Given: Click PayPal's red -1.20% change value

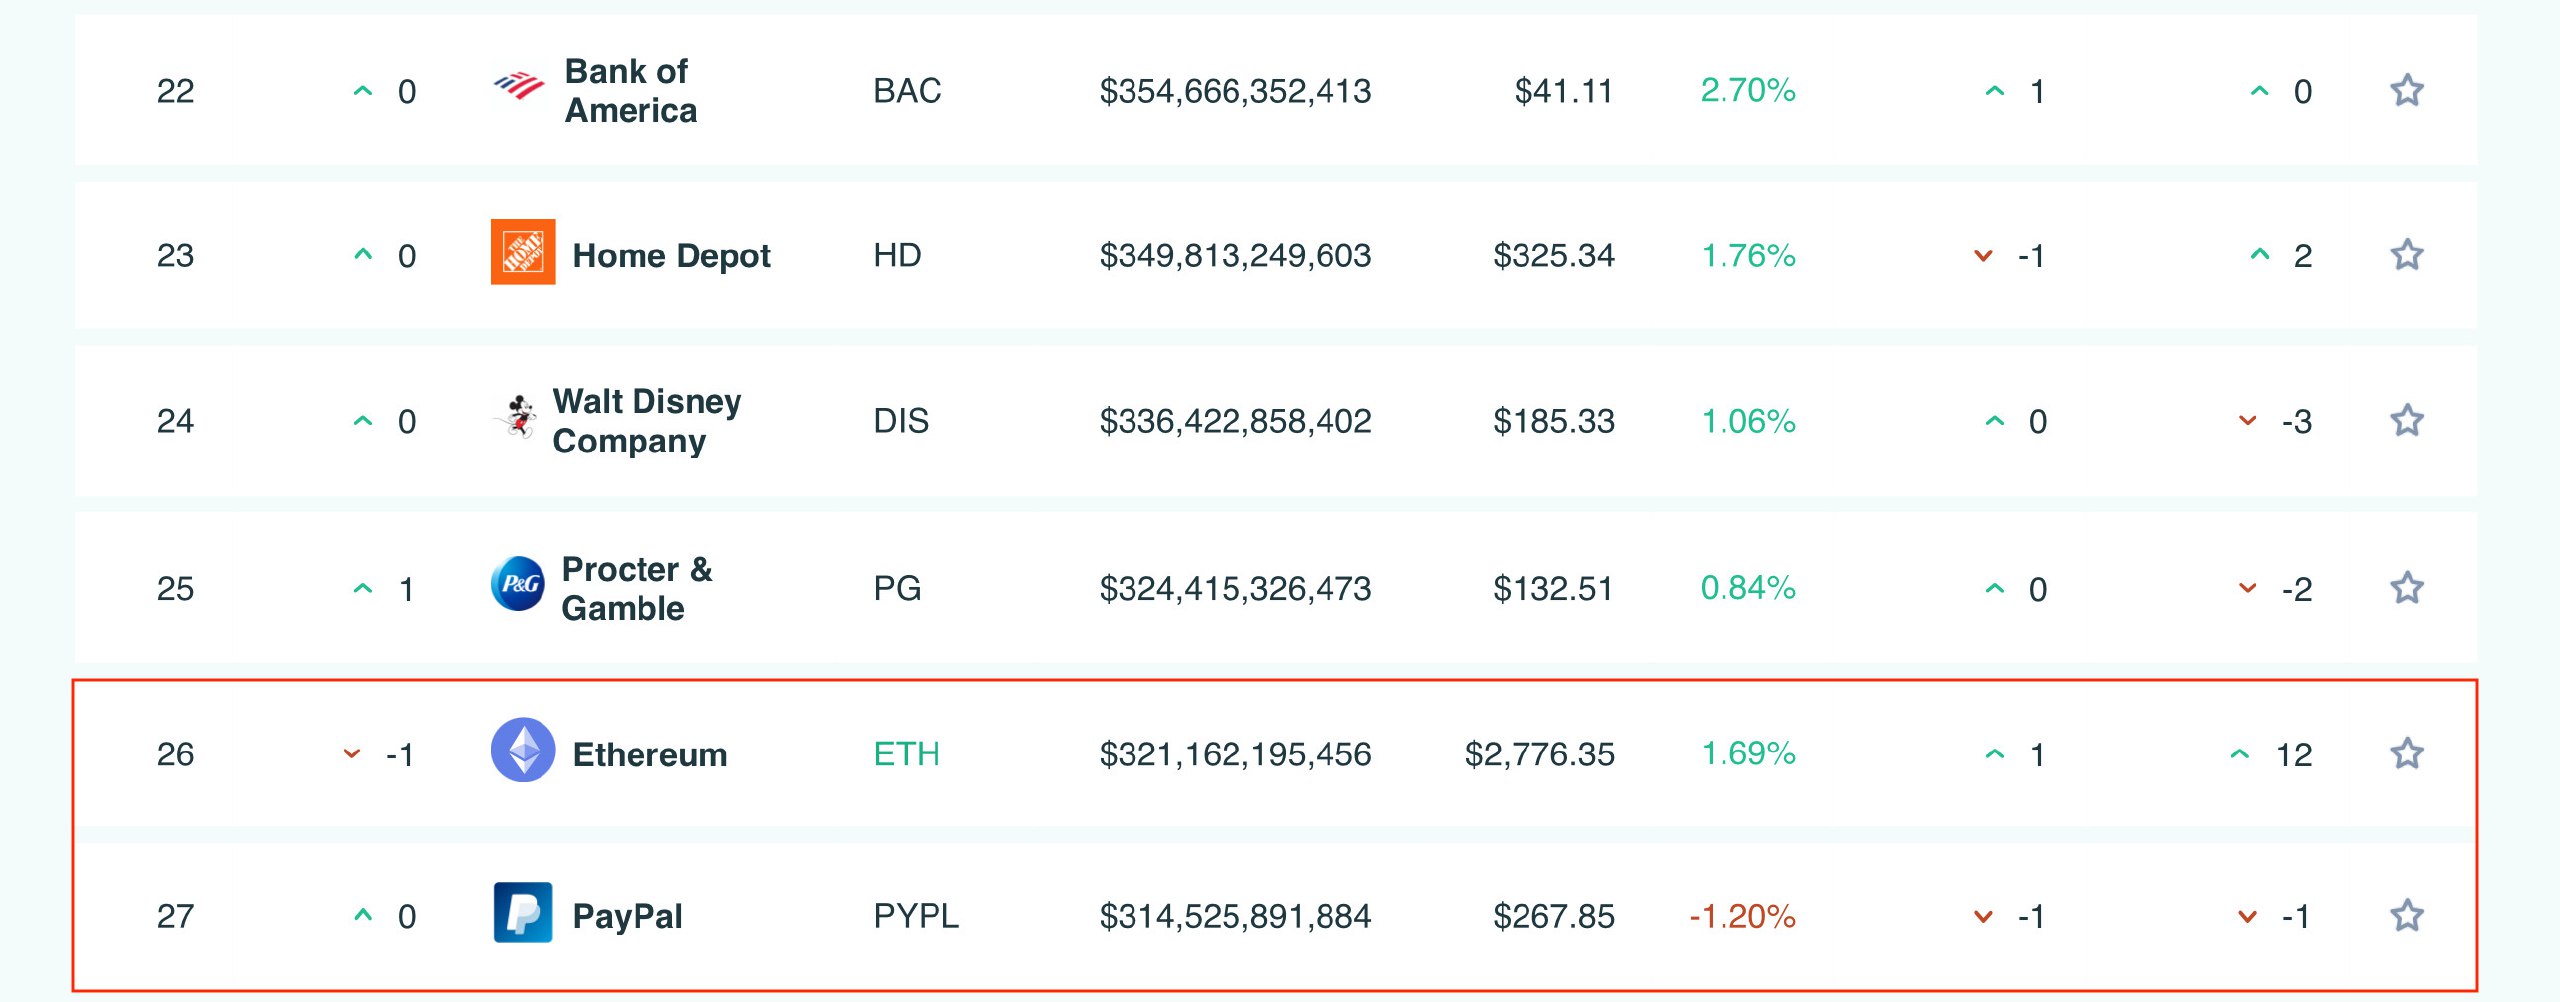Looking at the screenshot, I should point(1742,916).
